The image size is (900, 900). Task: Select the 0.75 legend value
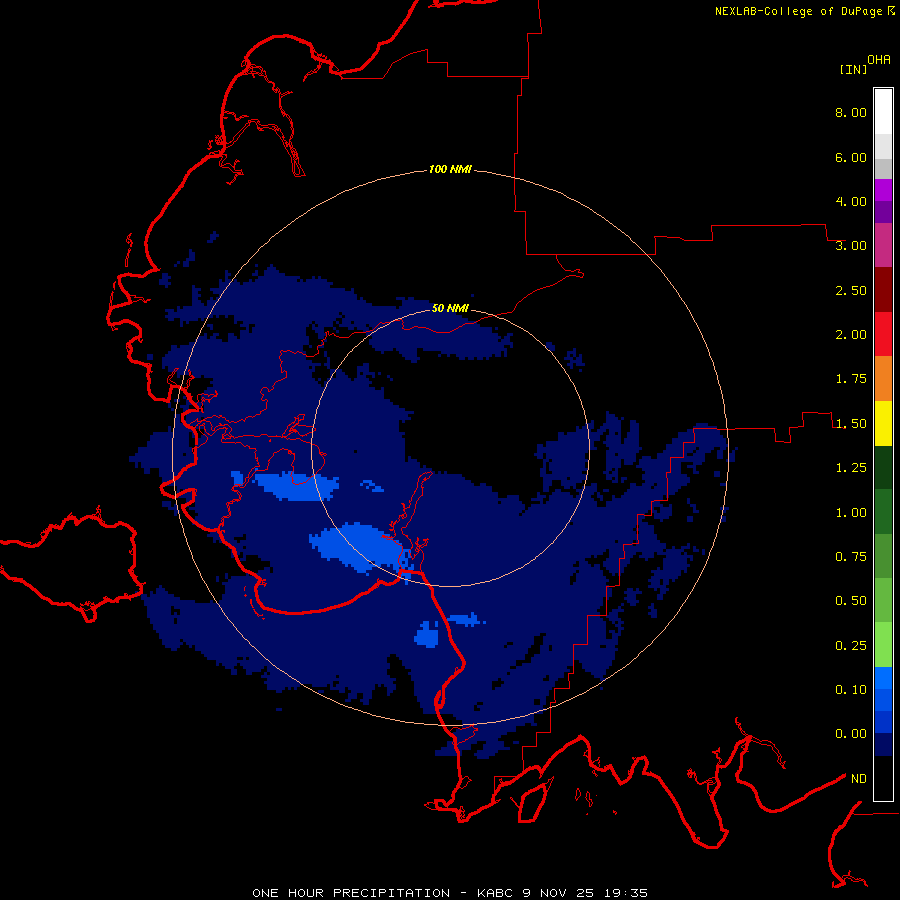point(851,557)
